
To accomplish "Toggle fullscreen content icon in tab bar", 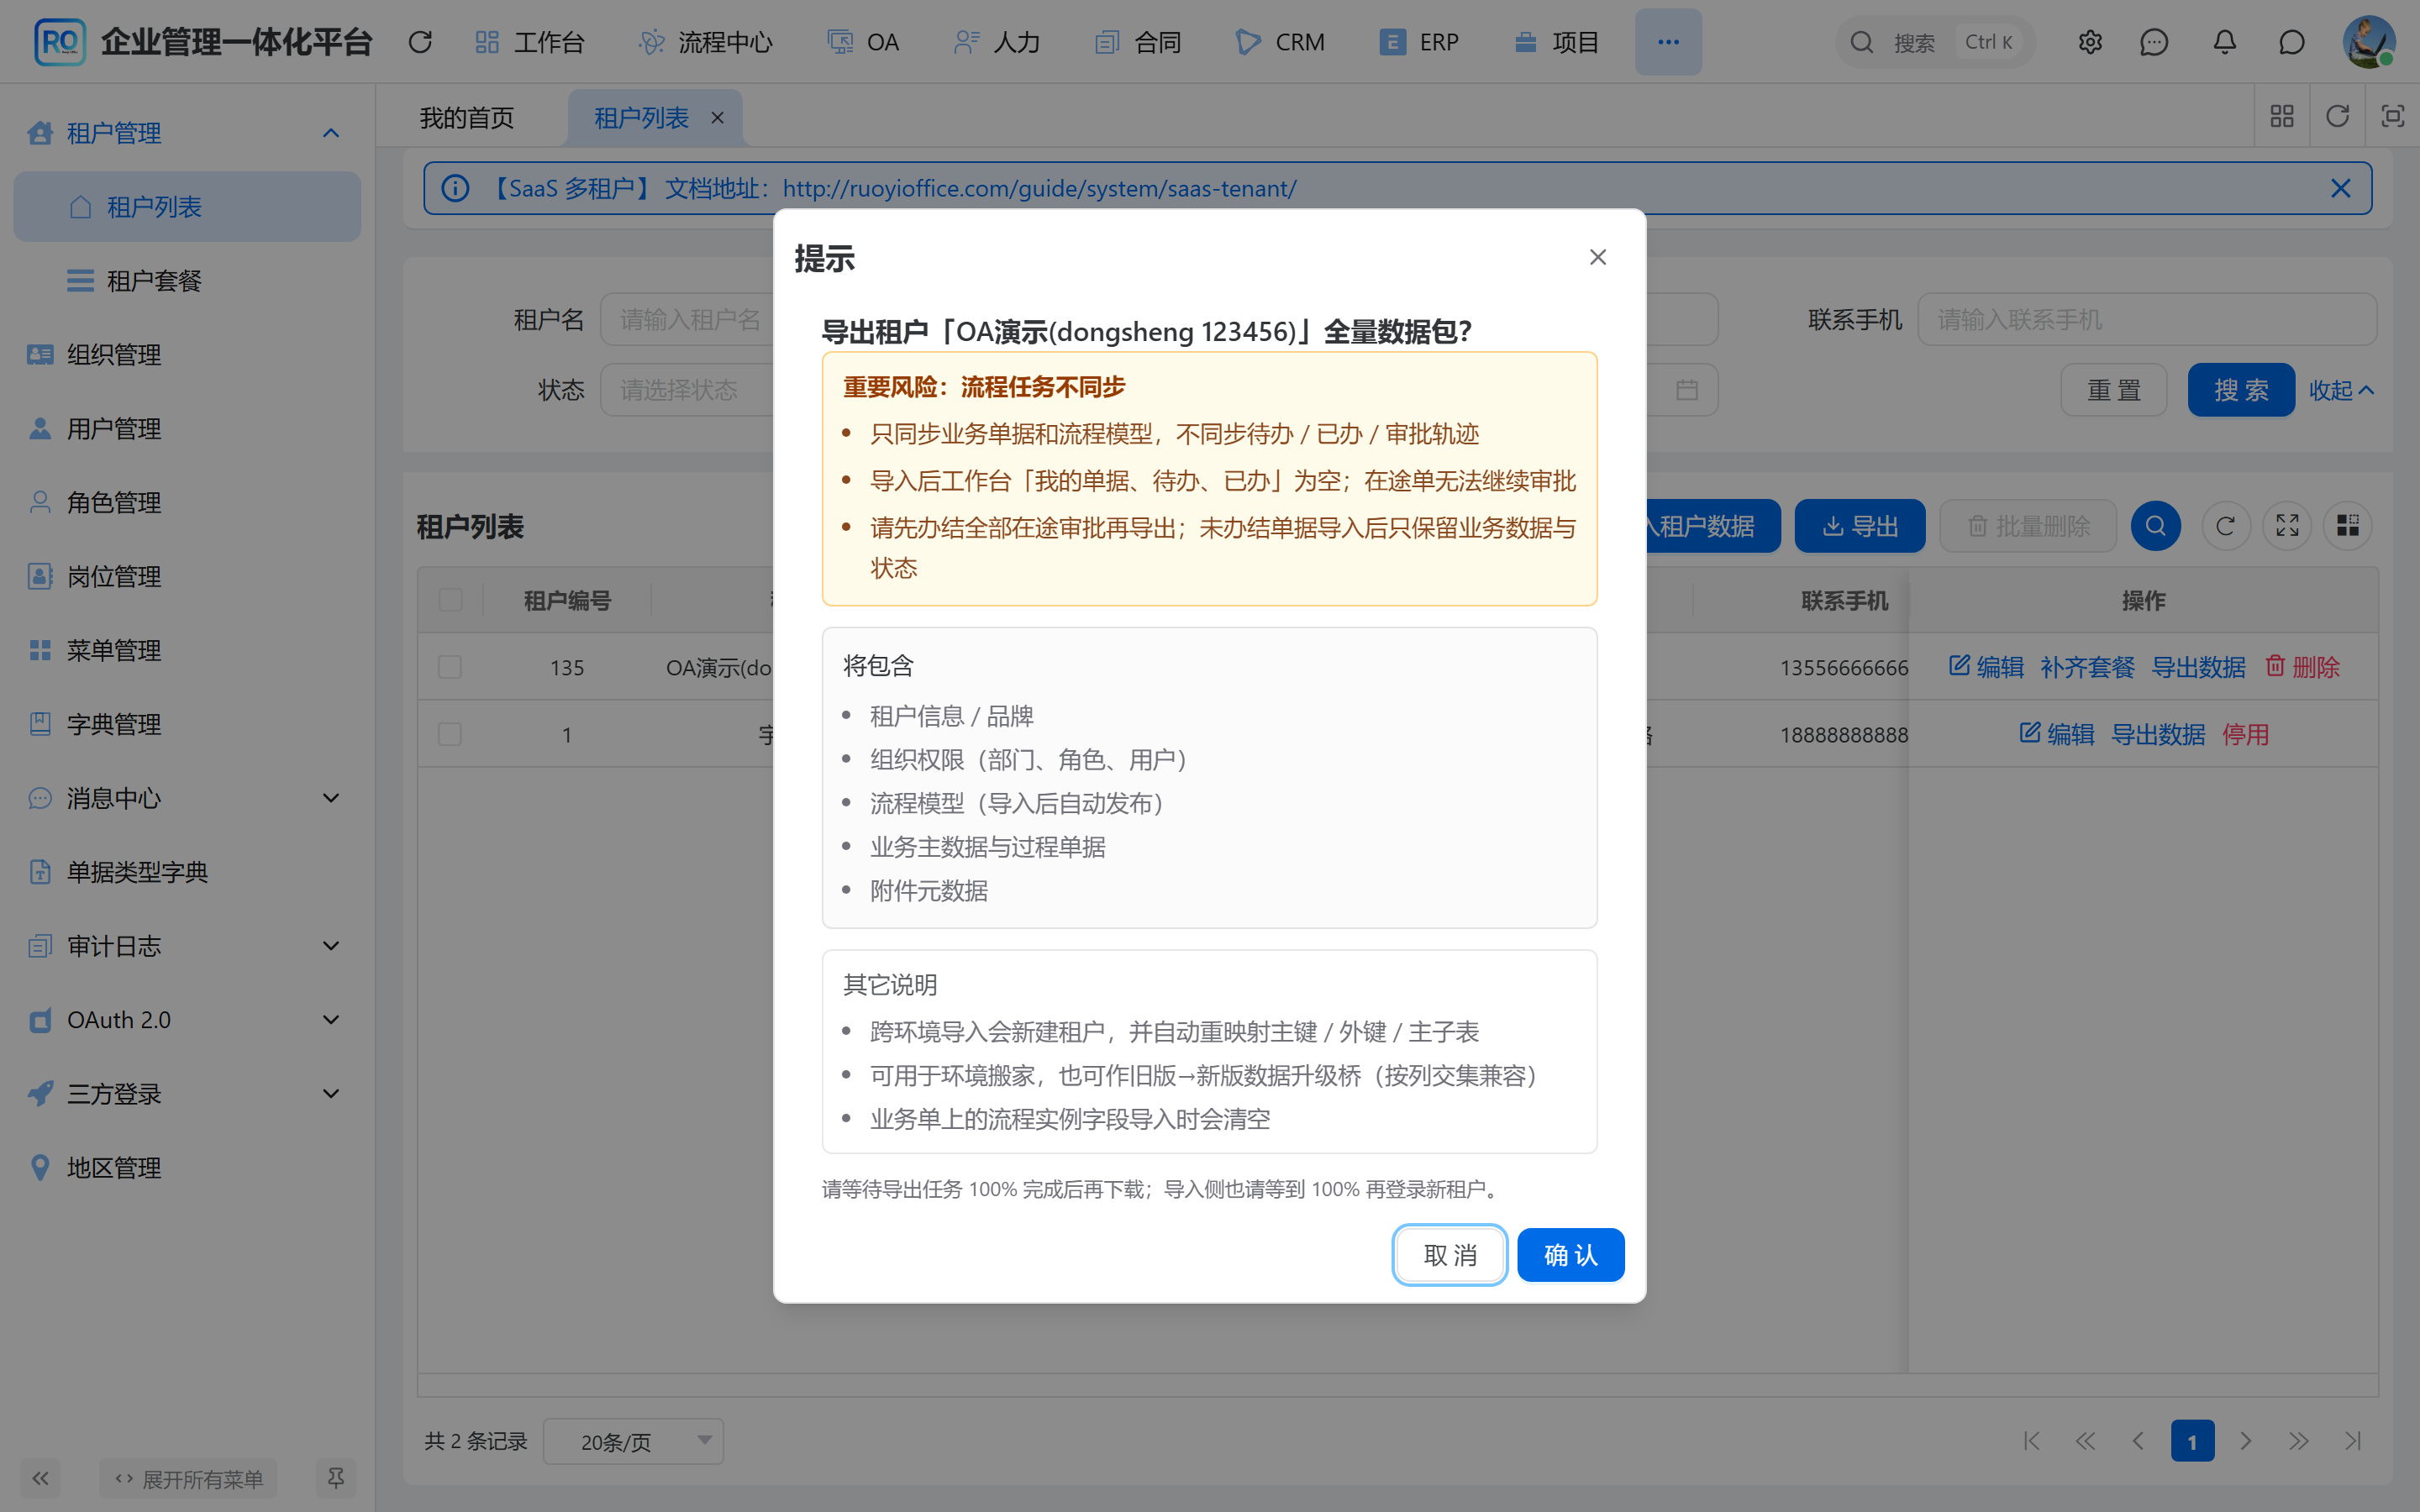I will 2393,116.
